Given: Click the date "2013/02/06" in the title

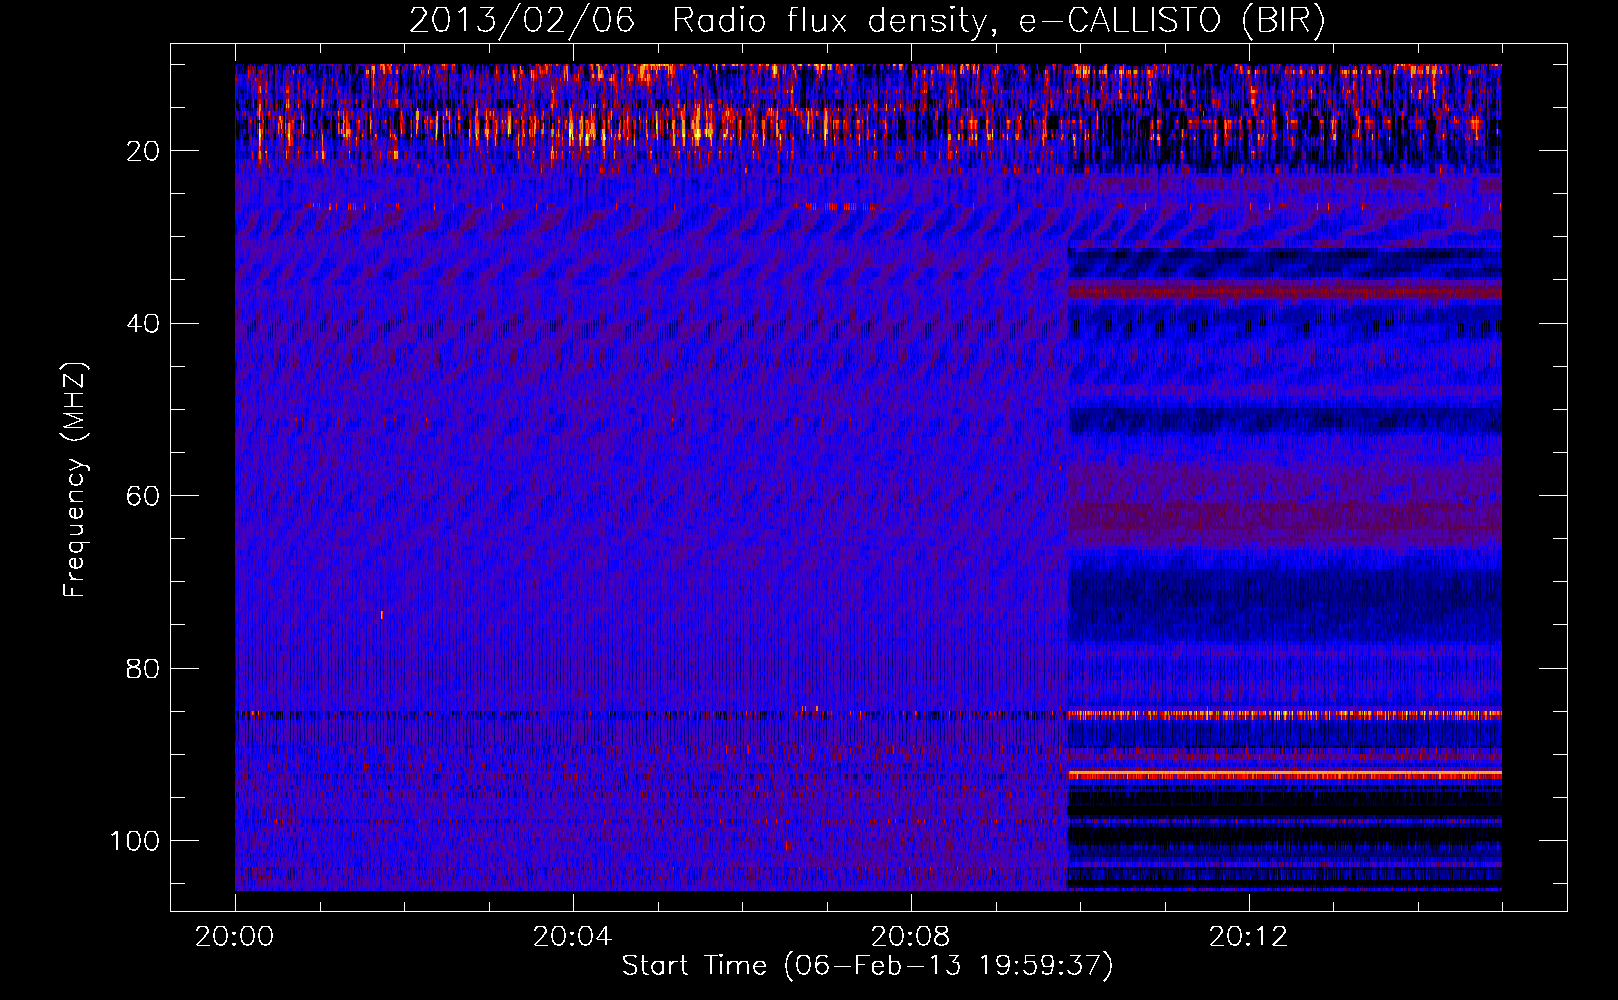Looking at the screenshot, I should point(522,20).
